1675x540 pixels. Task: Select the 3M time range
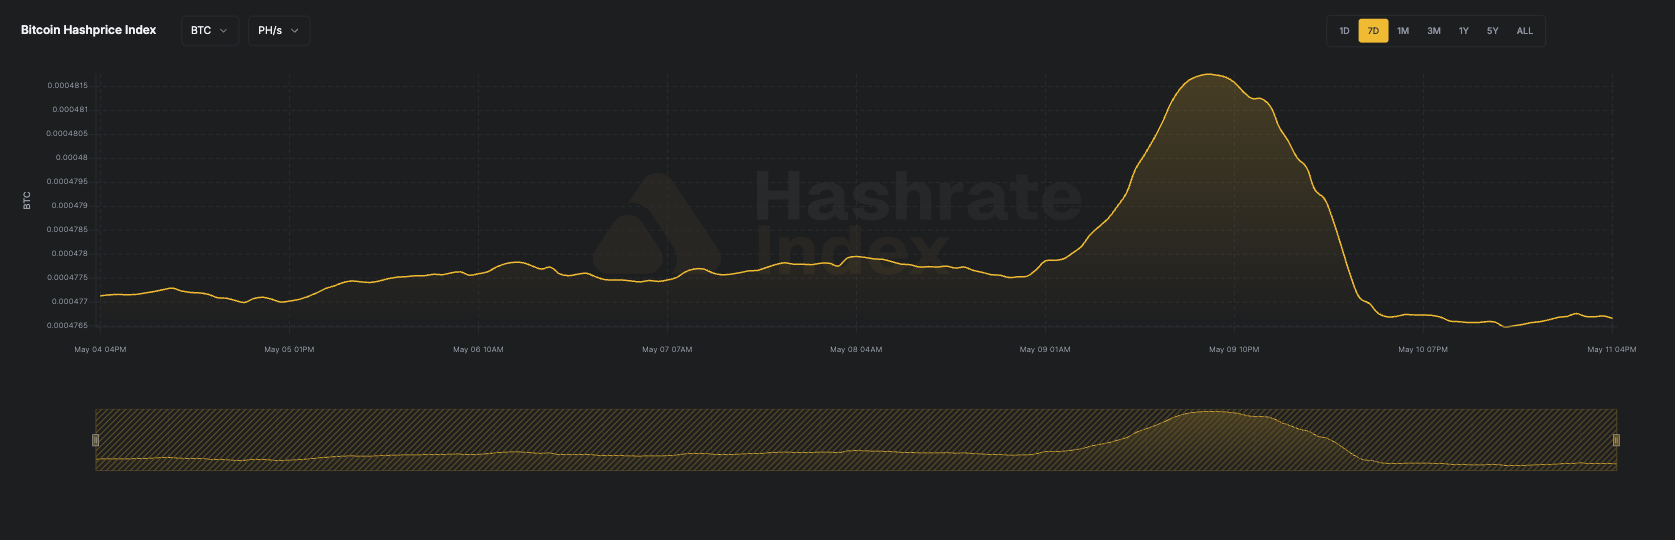coord(1434,31)
